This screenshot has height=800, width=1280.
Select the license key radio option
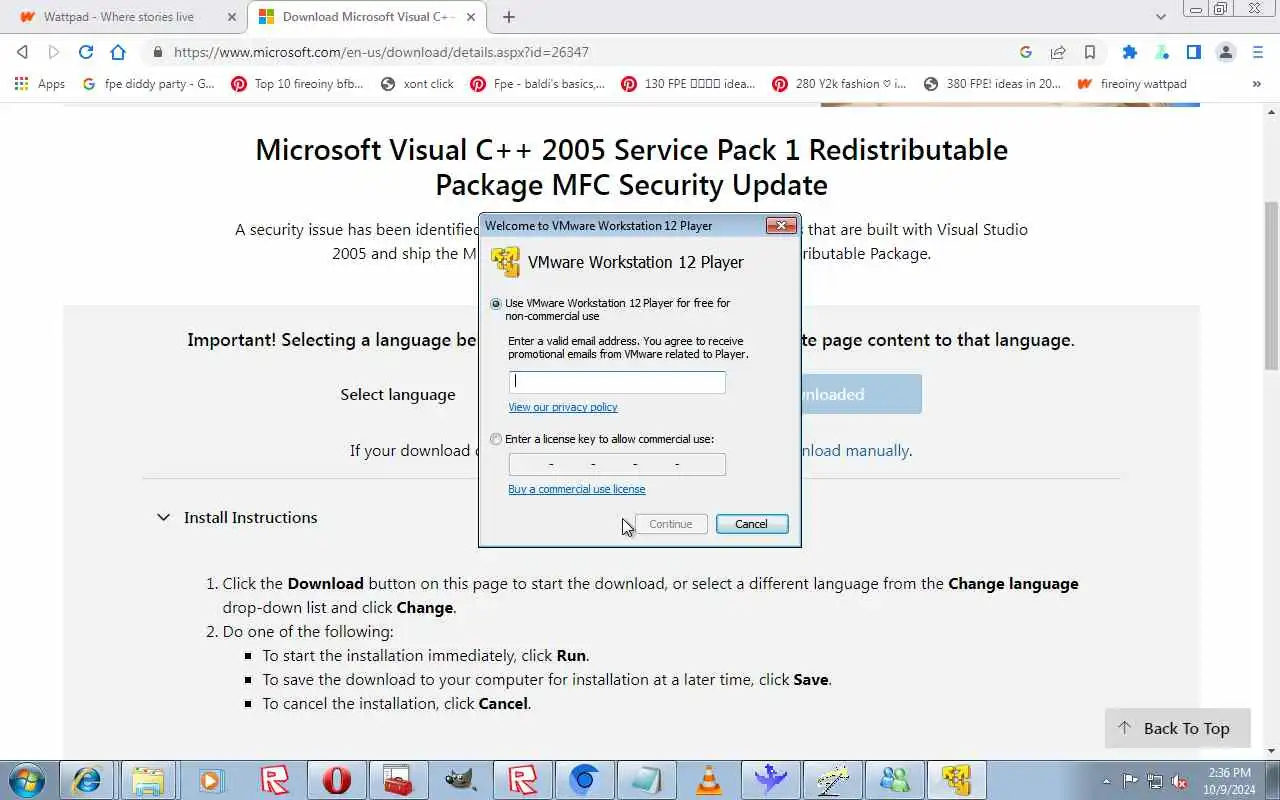(x=496, y=439)
